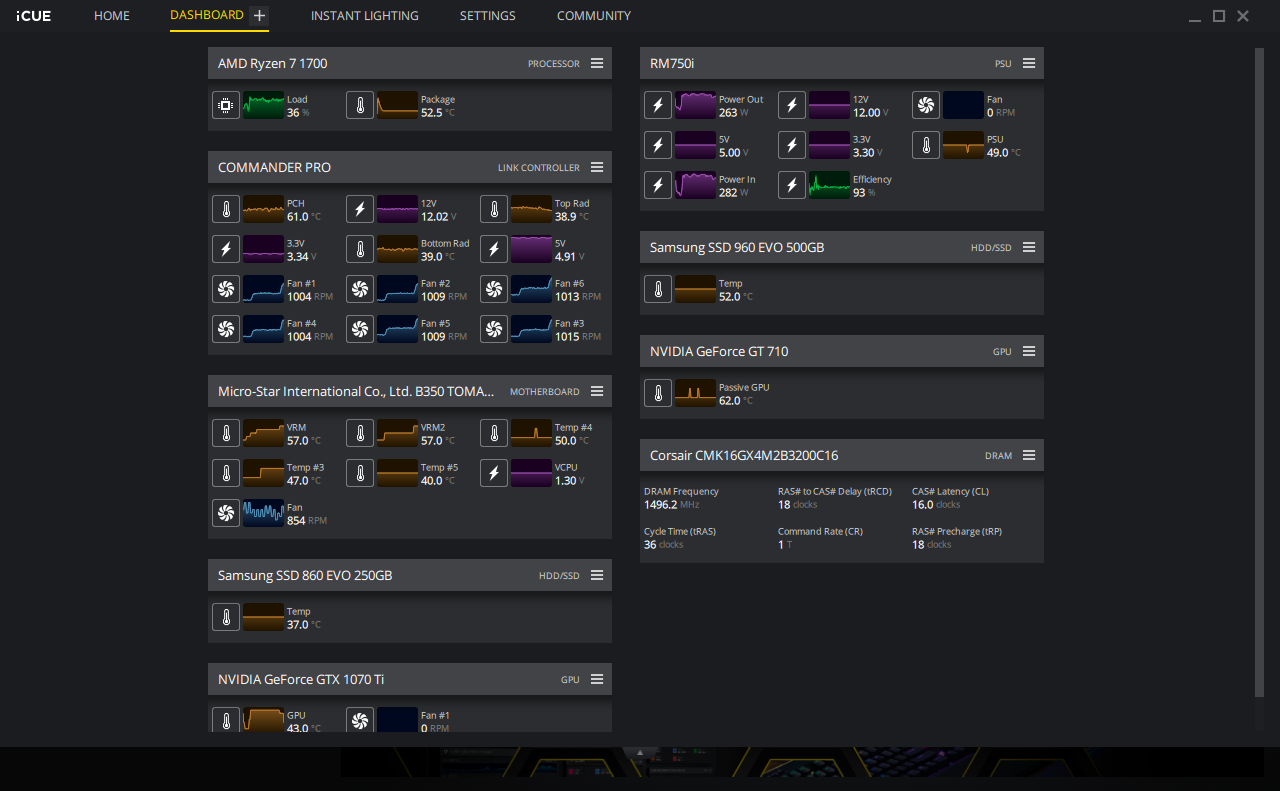
Task: Open the SETTINGS tab
Action: (488, 16)
